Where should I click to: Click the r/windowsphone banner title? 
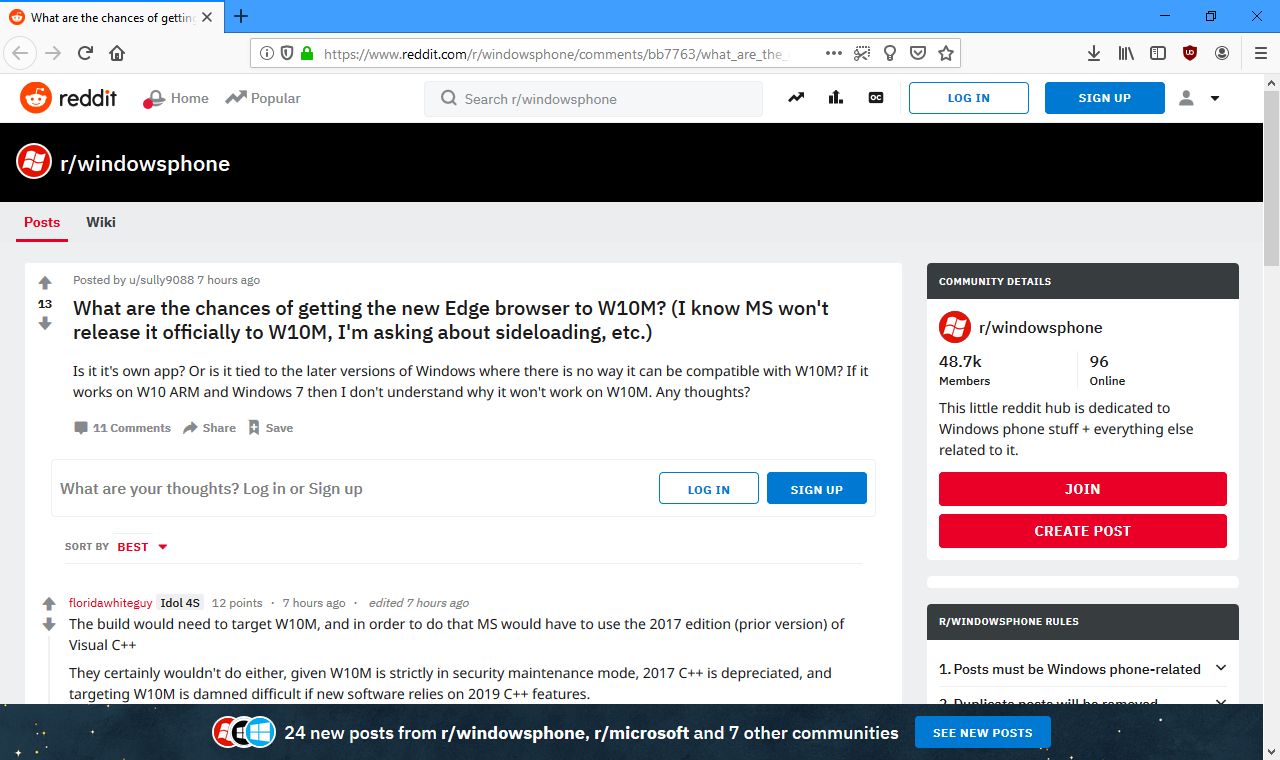click(145, 163)
